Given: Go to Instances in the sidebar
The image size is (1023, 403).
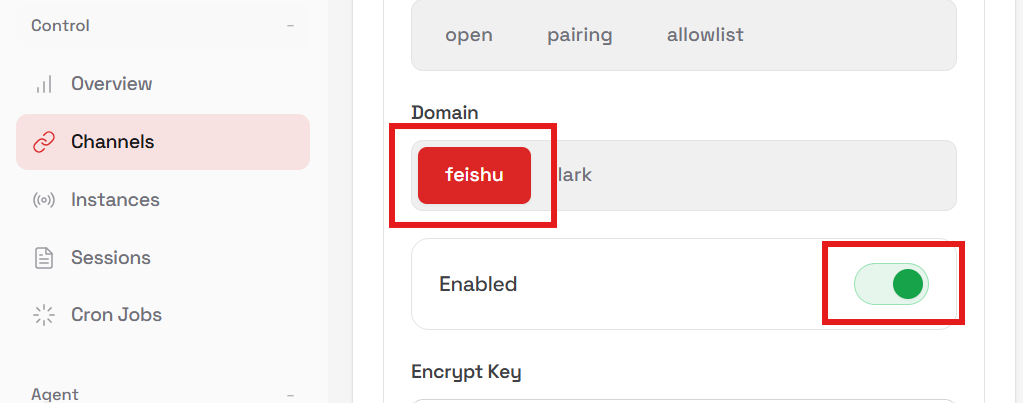Looking at the screenshot, I should pos(115,200).
